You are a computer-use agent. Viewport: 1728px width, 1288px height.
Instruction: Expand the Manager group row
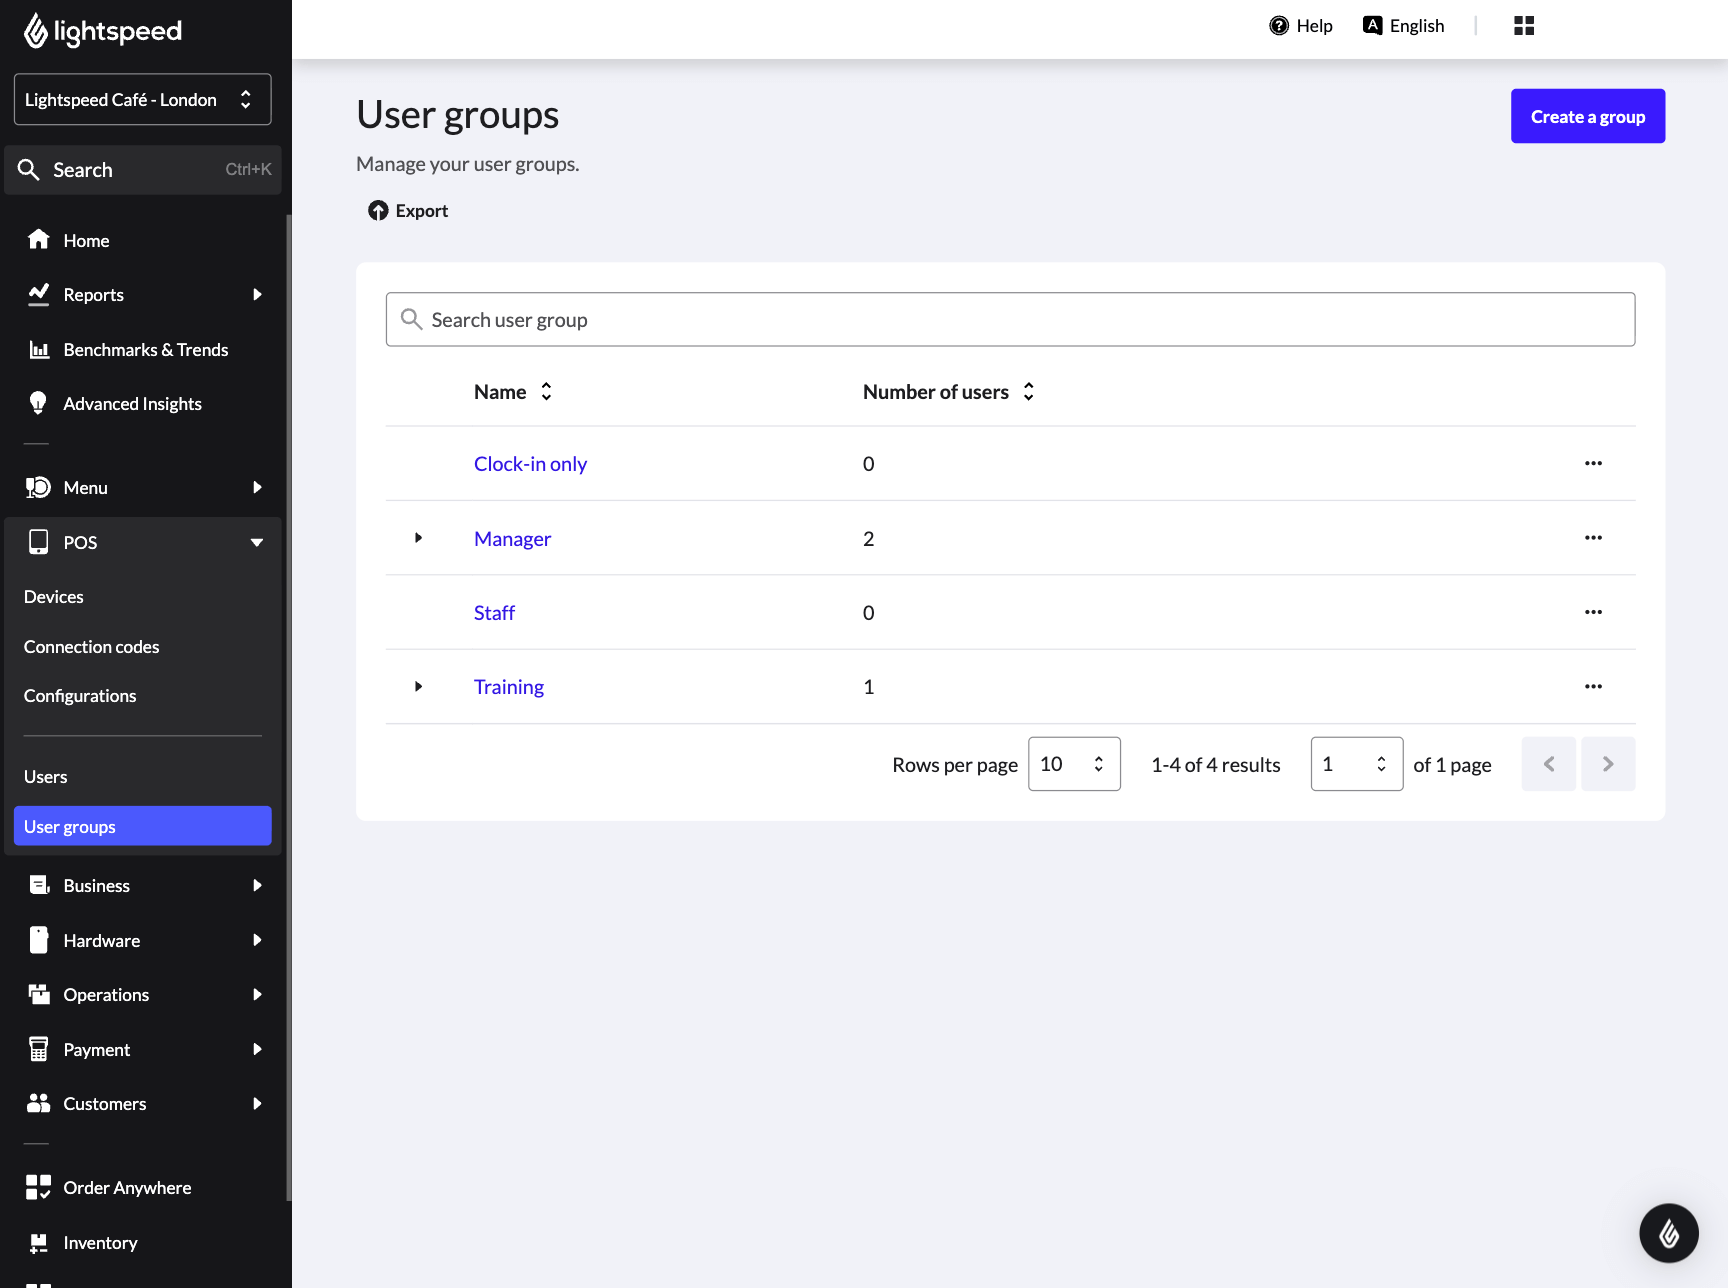(418, 538)
